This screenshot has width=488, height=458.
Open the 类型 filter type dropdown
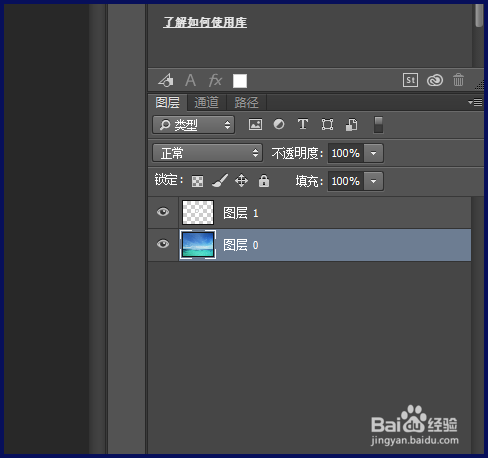(194, 125)
